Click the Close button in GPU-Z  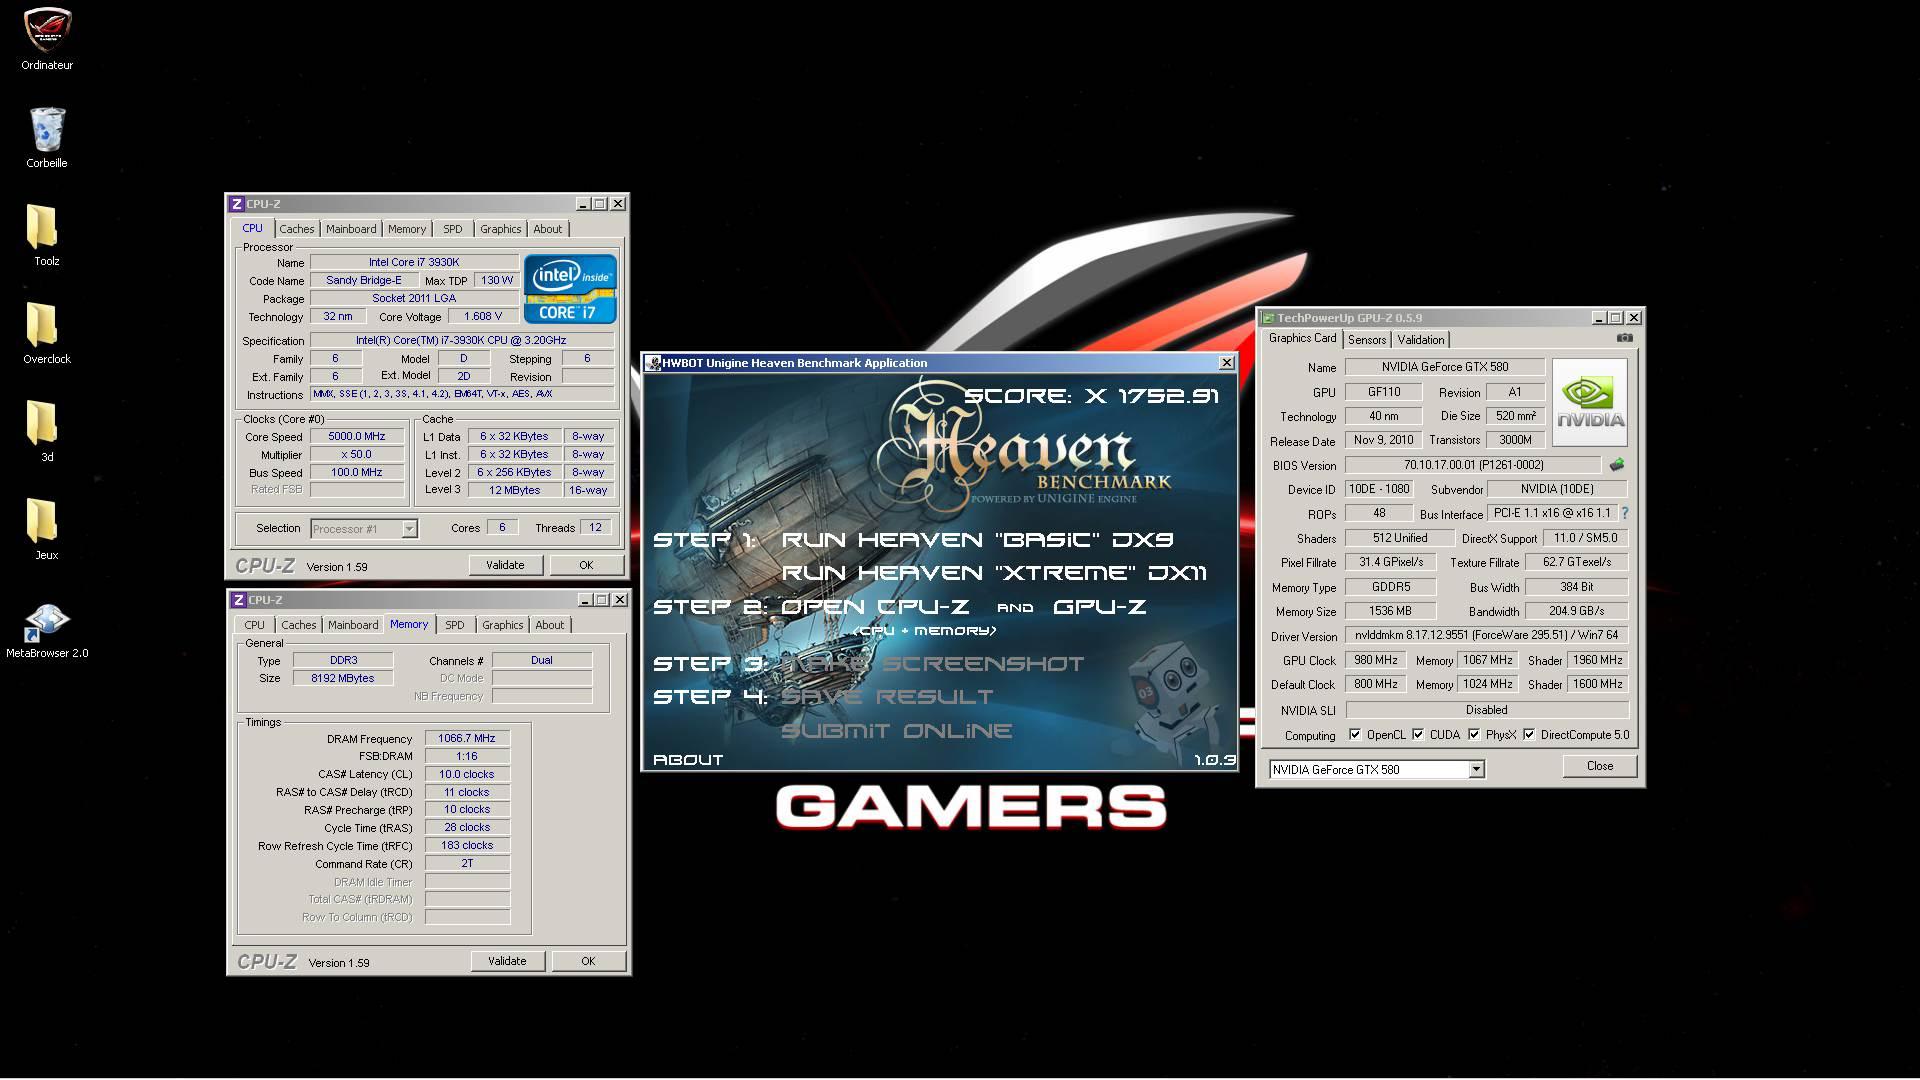[1600, 766]
